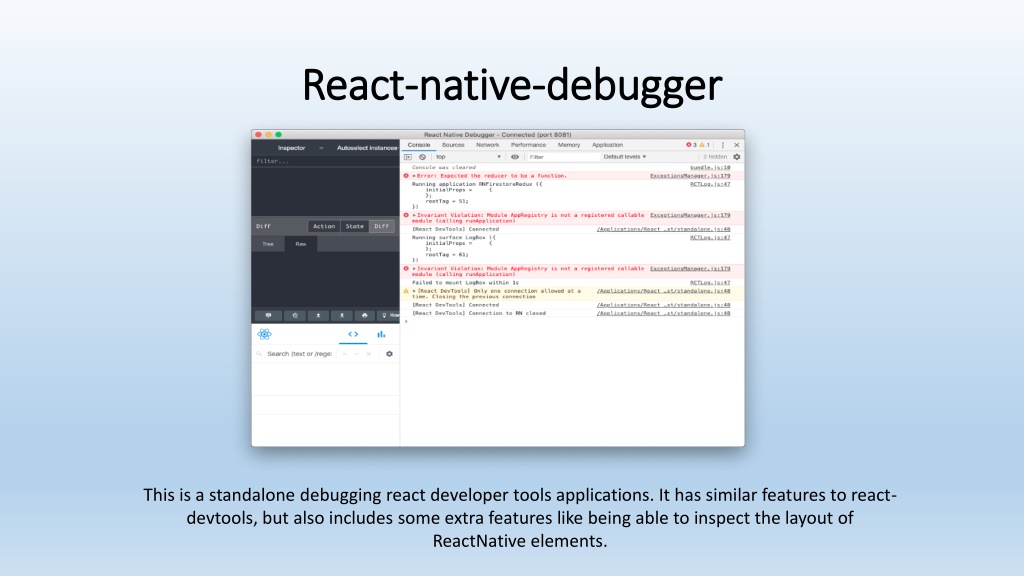The height and width of the screenshot is (576, 1024).
Task: Open standalone.js:48 link on the yellow warning row
Action: tap(664, 291)
